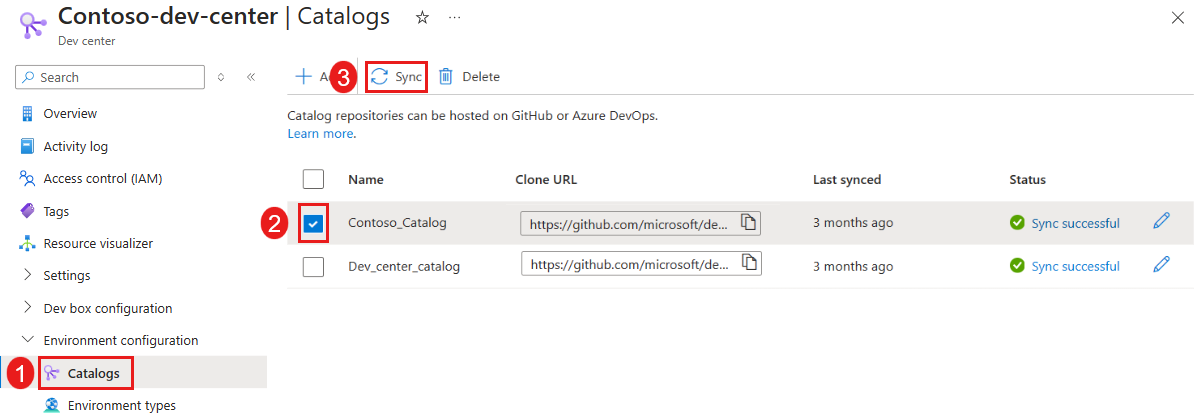Screen dimensions: 1198x420
Task: Click the Delete trash icon
Action: [x=446, y=77]
